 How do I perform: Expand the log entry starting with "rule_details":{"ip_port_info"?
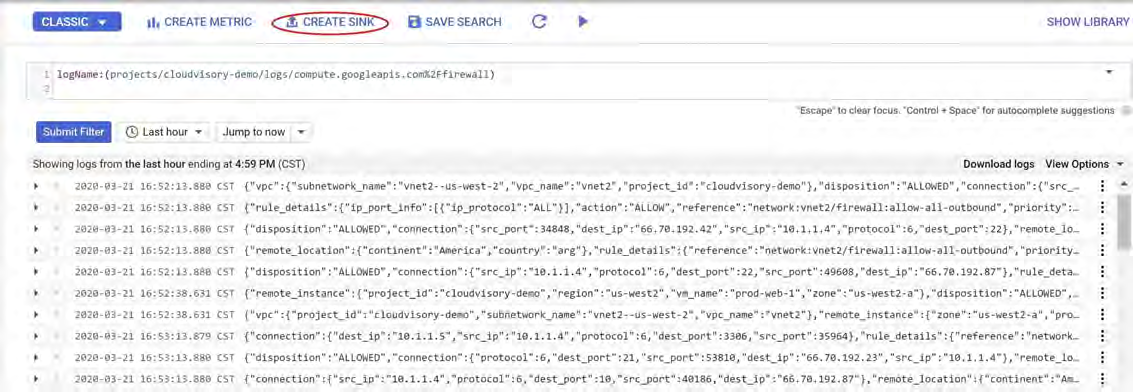point(36,208)
